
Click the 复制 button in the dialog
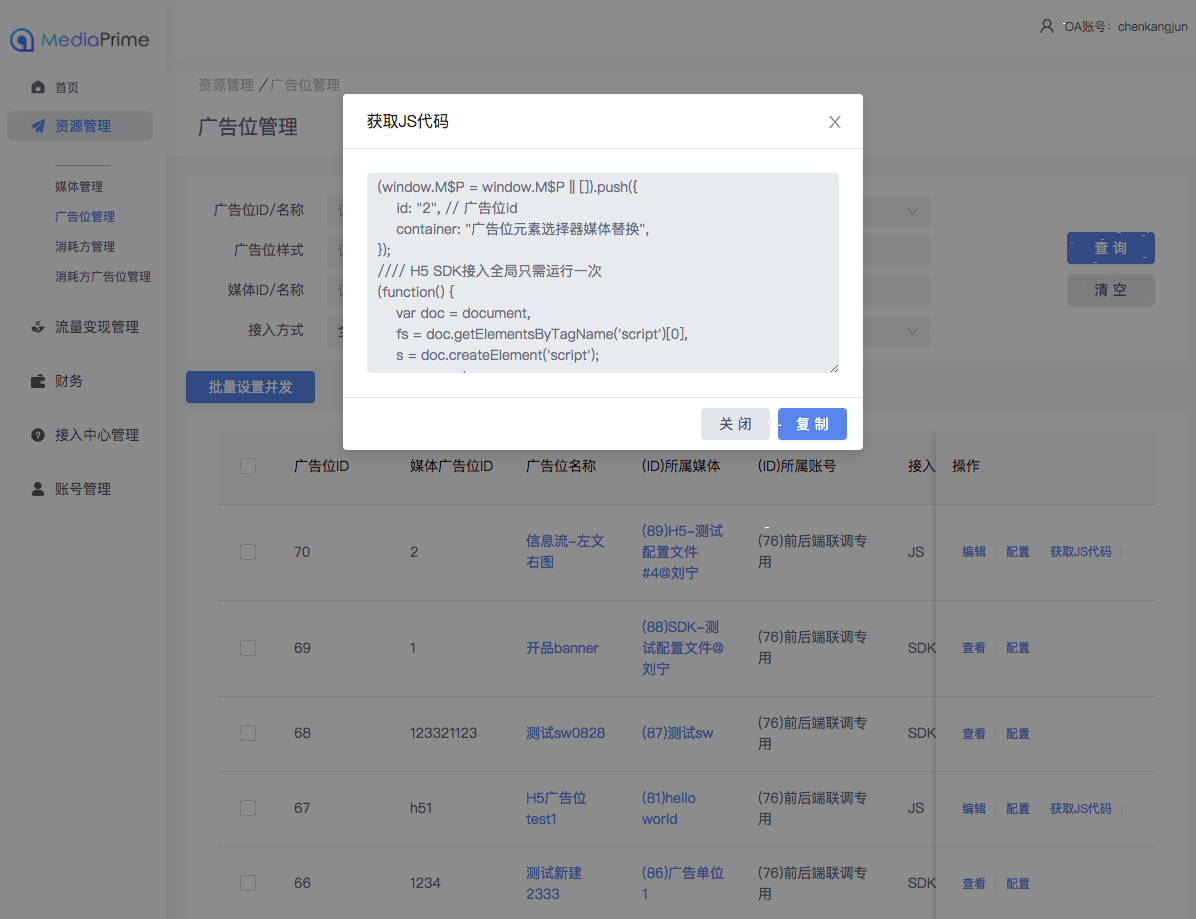812,424
